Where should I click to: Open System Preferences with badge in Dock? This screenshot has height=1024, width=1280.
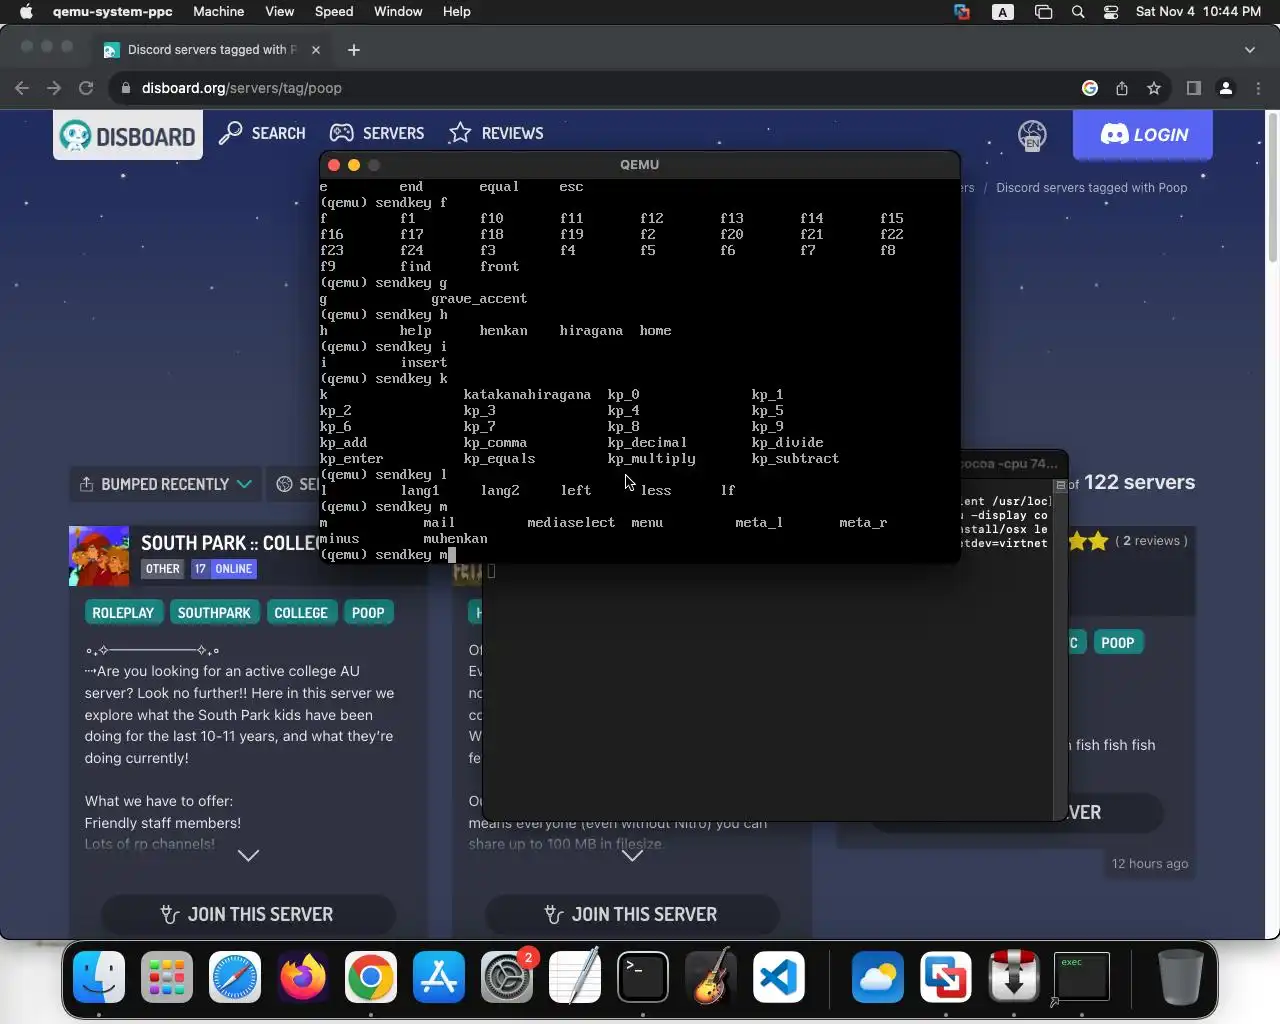(x=507, y=977)
